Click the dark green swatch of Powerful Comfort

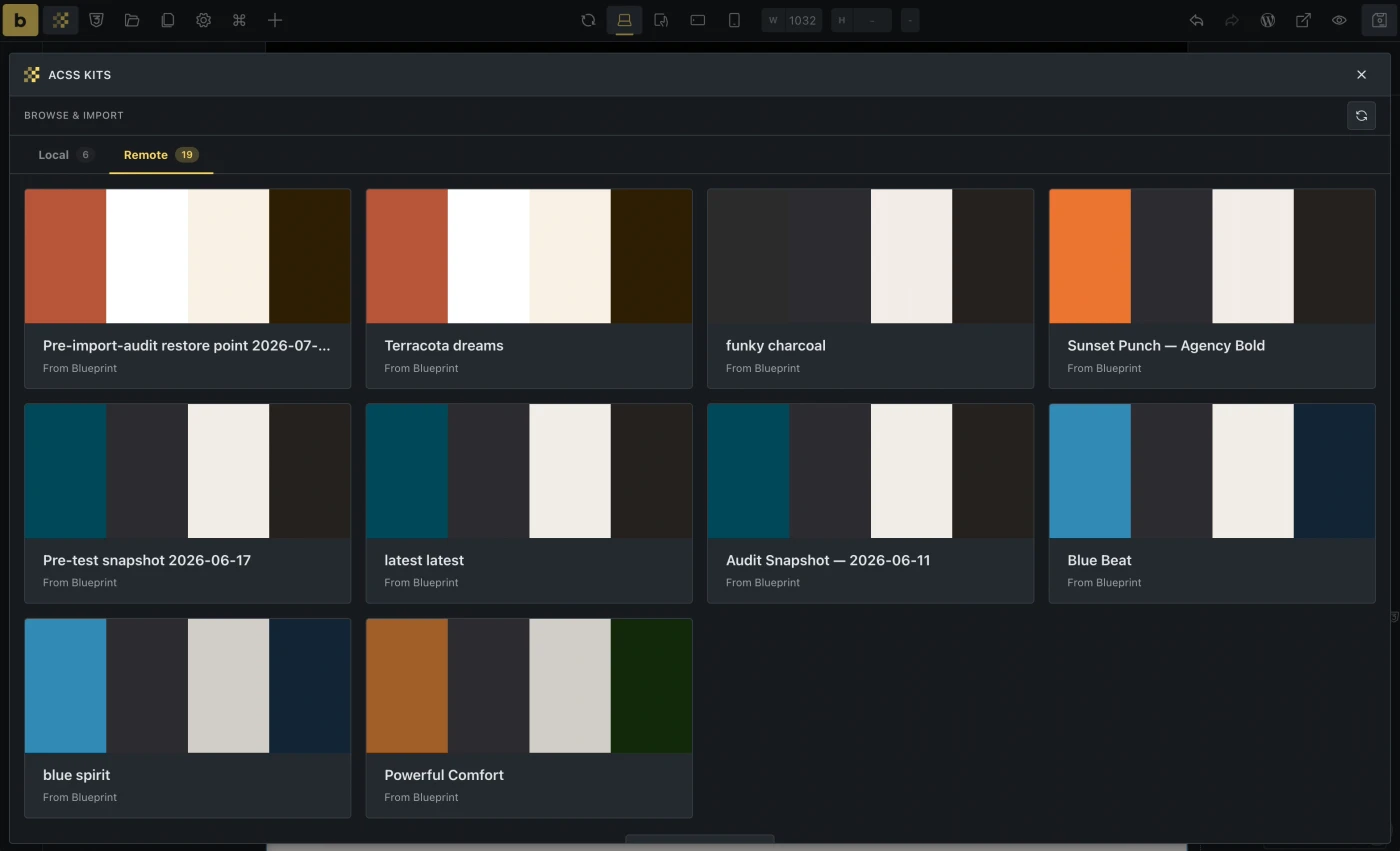click(x=651, y=686)
